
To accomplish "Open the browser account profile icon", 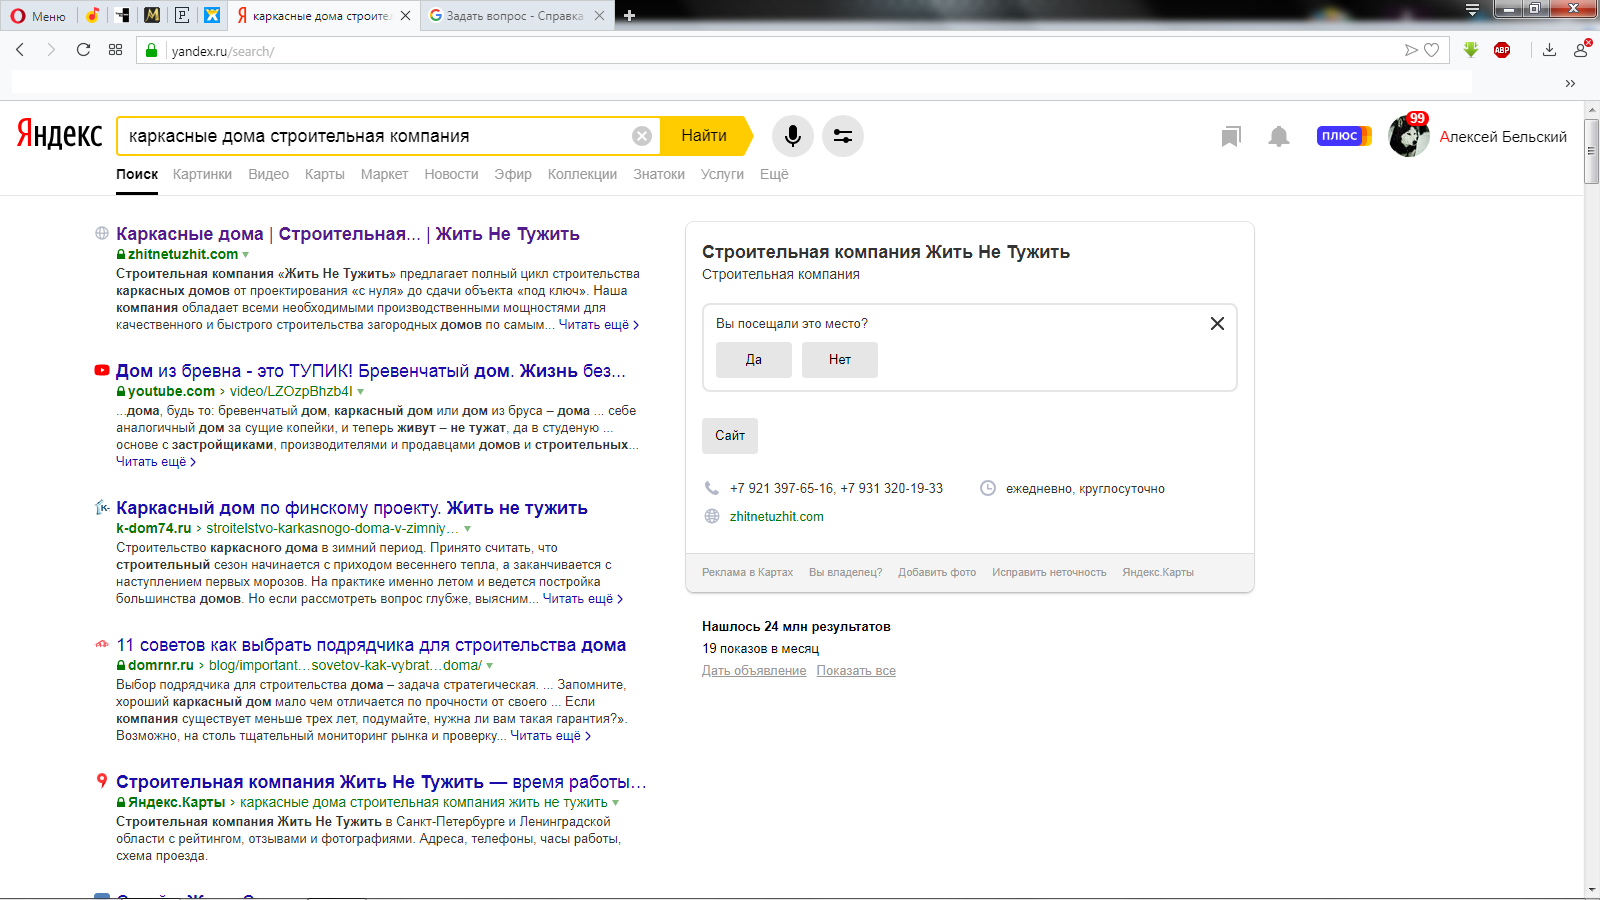I will pos(1582,49).
